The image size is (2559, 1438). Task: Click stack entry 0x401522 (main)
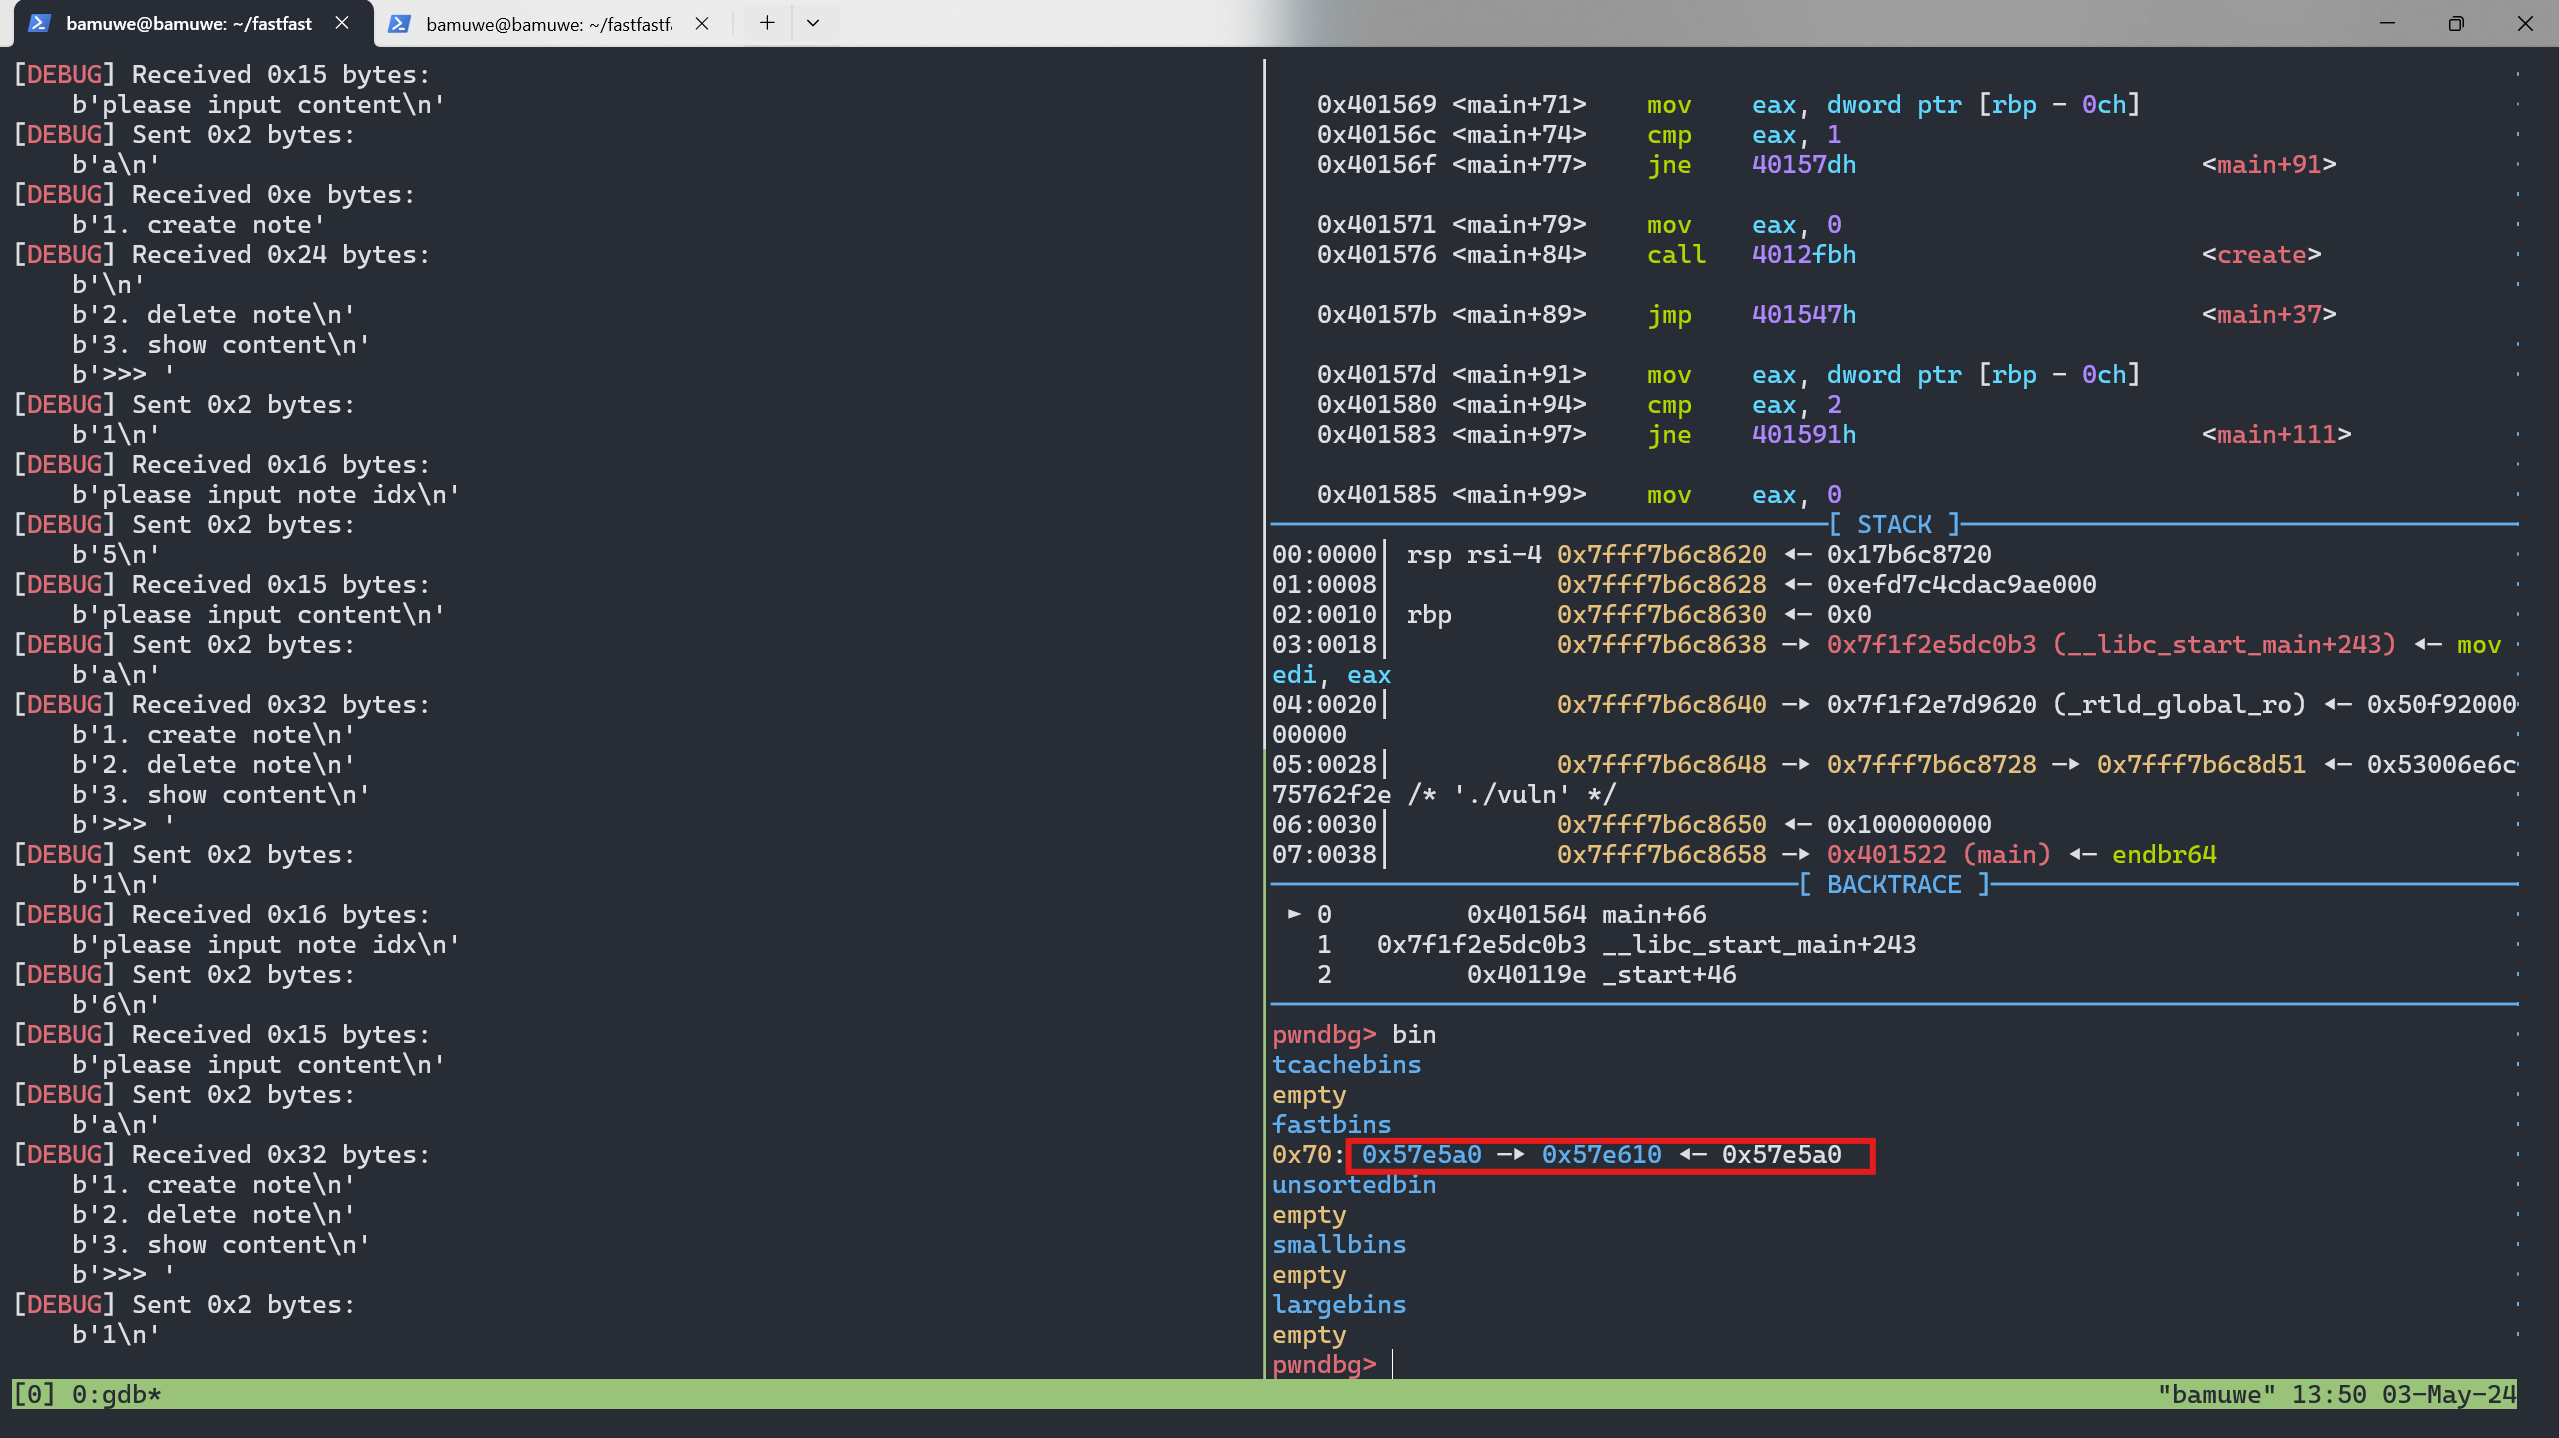click(1938, 854)
